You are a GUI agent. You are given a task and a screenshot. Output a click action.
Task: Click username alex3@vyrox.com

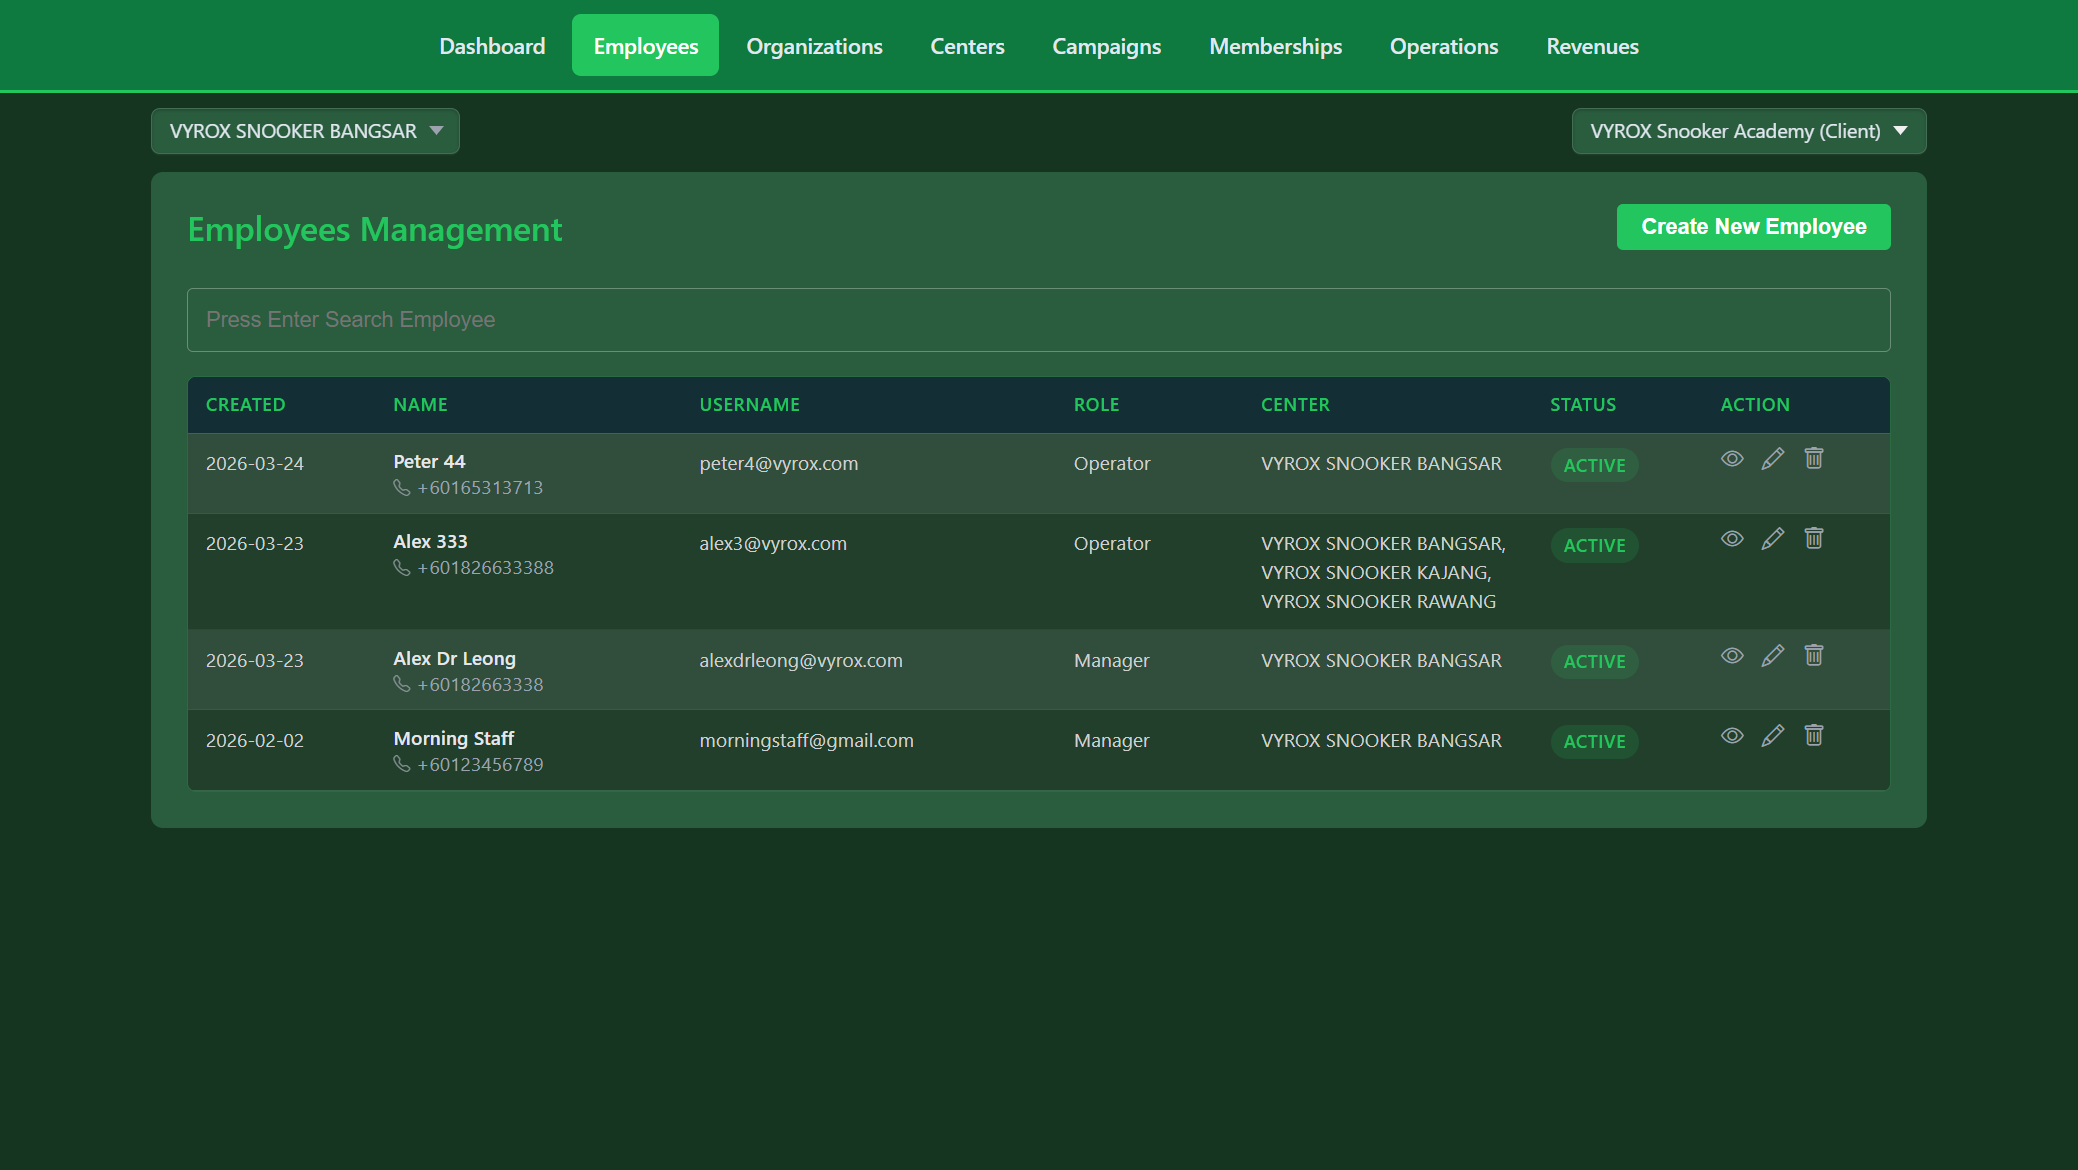point(773,543)
